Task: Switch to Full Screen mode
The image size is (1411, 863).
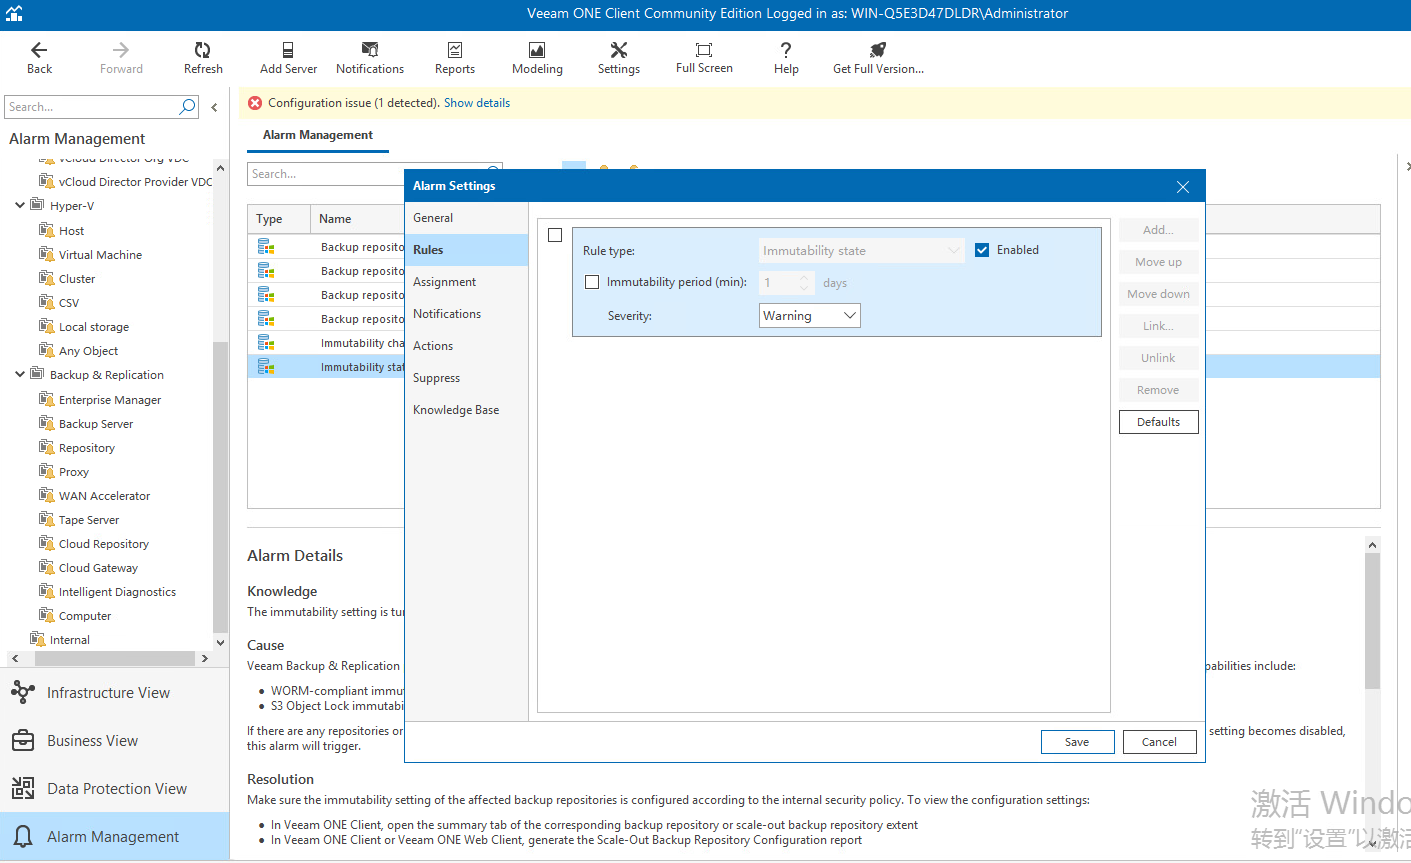Action: coord(704,57)
